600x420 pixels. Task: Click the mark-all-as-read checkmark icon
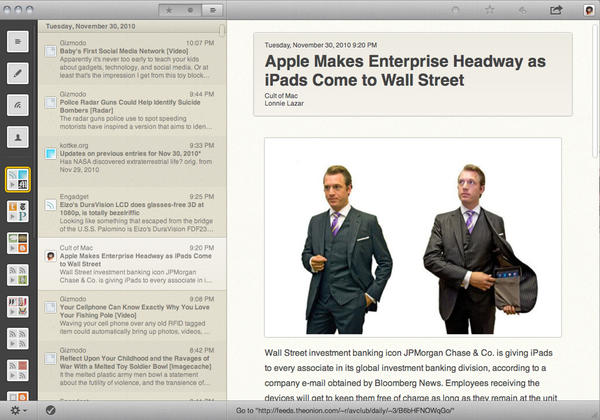click(x=50, y=410)
